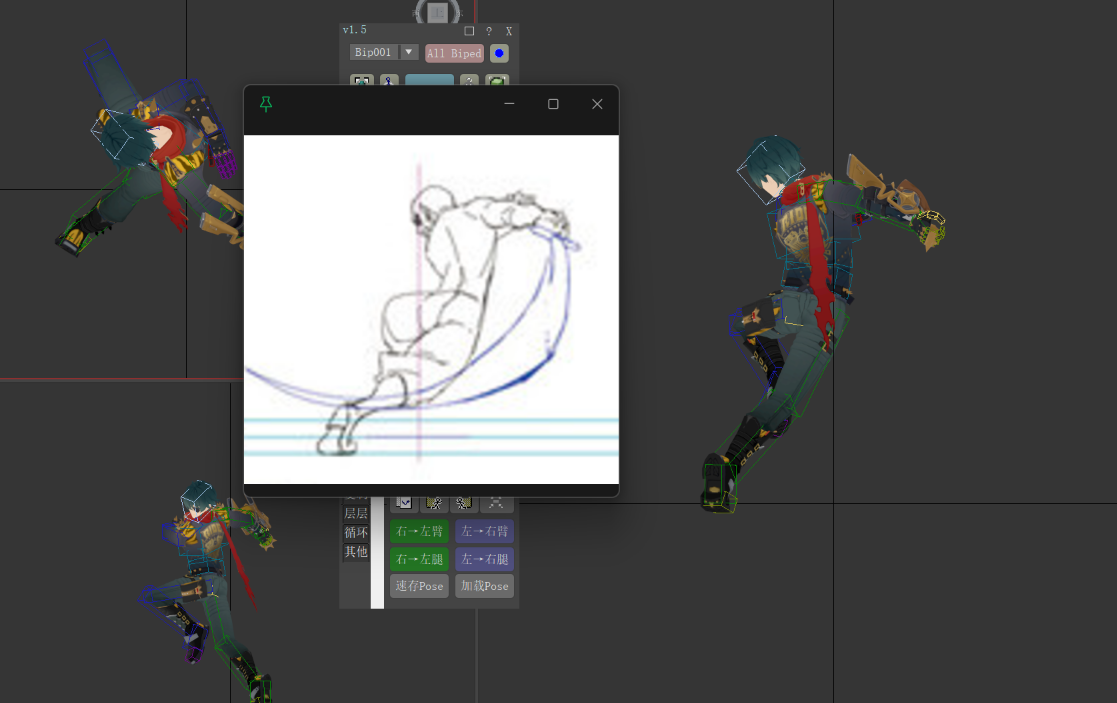Viewport: 1117px width, 703px height.
Task: Switch to the 其他 tab
Action: pos(356,551)
